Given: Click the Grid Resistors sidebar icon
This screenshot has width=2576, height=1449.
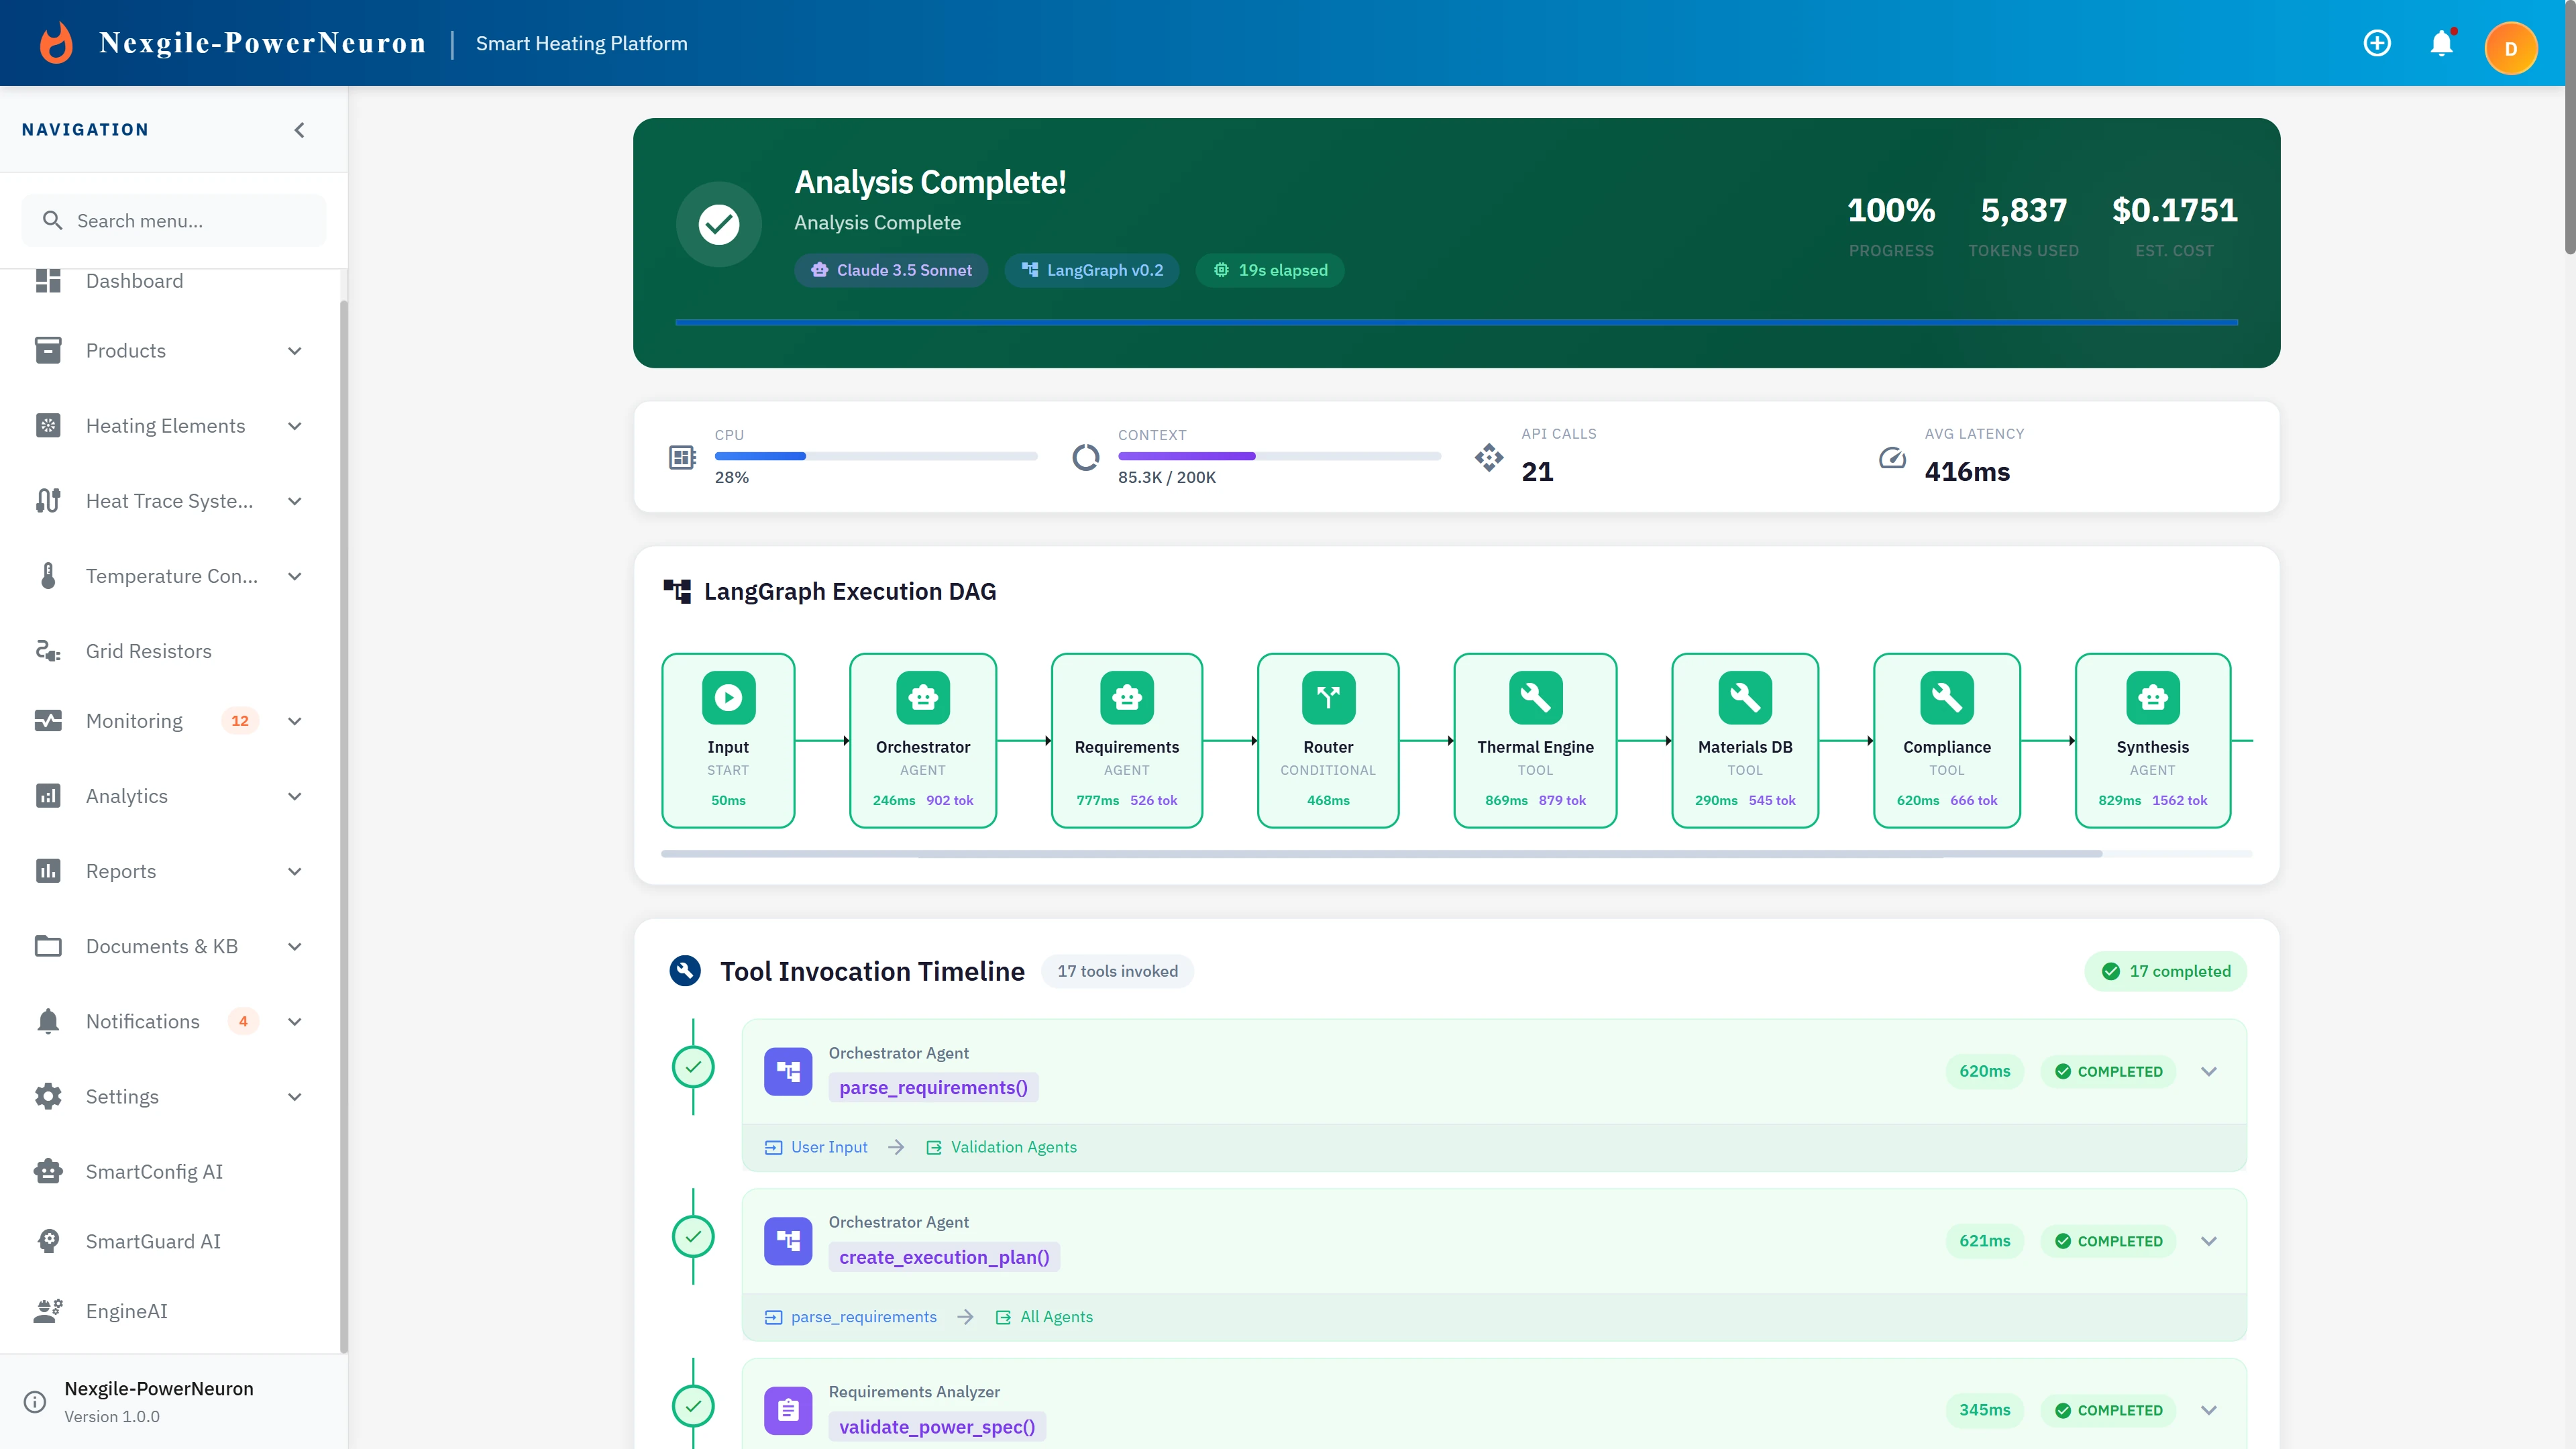Looking at the screenshot, I should click(x=48, y=650).
